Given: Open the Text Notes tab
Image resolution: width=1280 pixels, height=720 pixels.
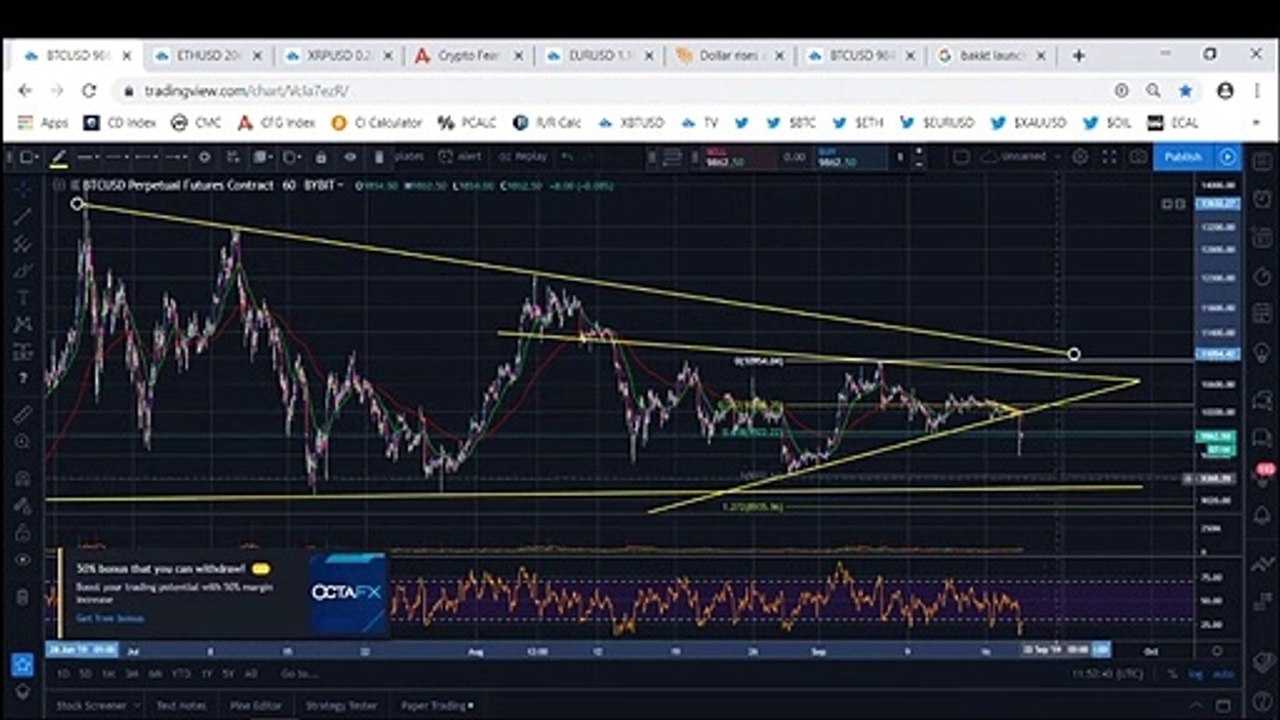Looking at the screenshot, I should [x=182, y=705].
